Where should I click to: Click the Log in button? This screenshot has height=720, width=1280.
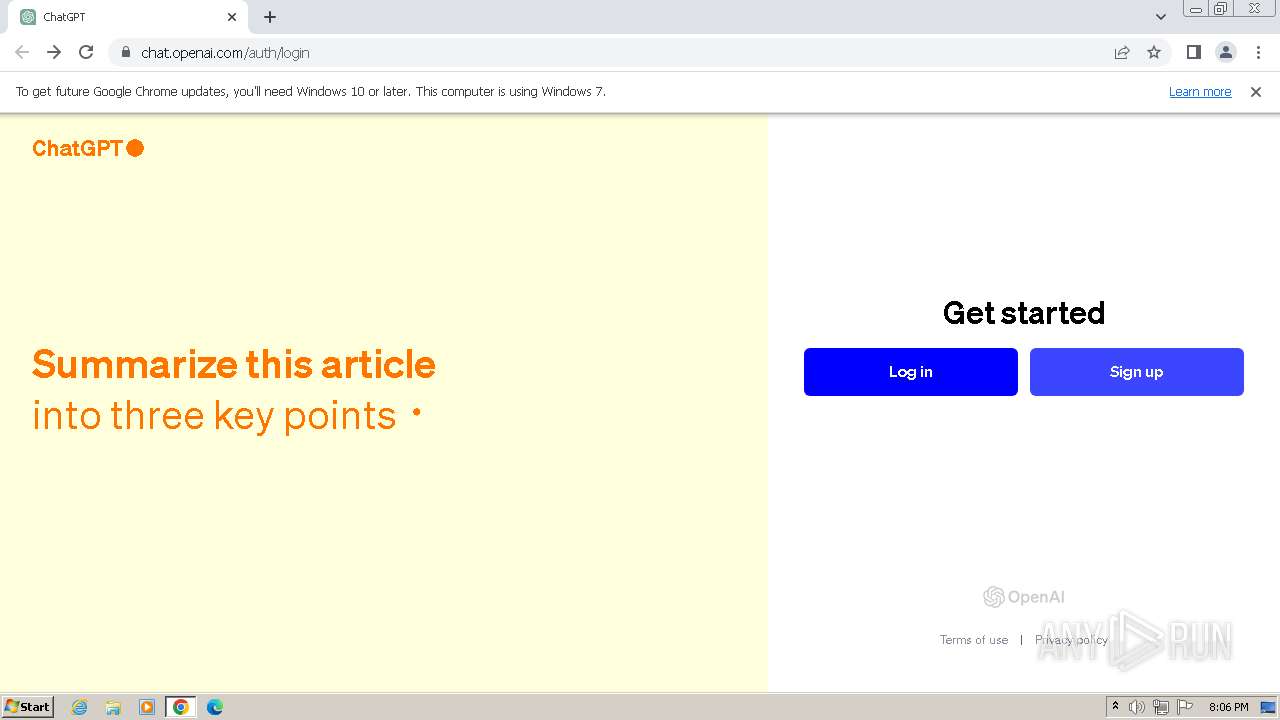[x=910, y=372]
